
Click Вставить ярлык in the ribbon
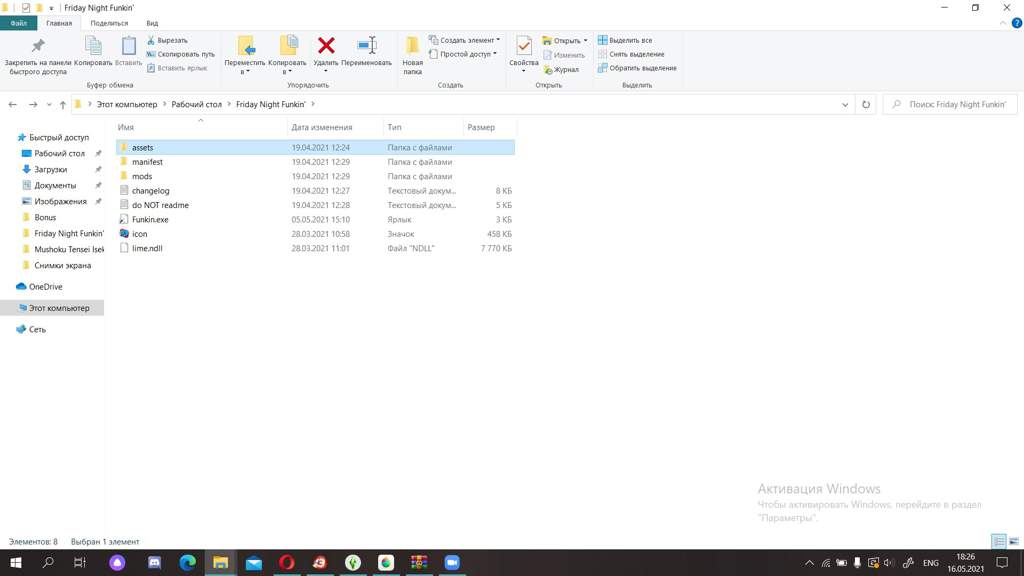pyautogui.click(x=176, y=68)
